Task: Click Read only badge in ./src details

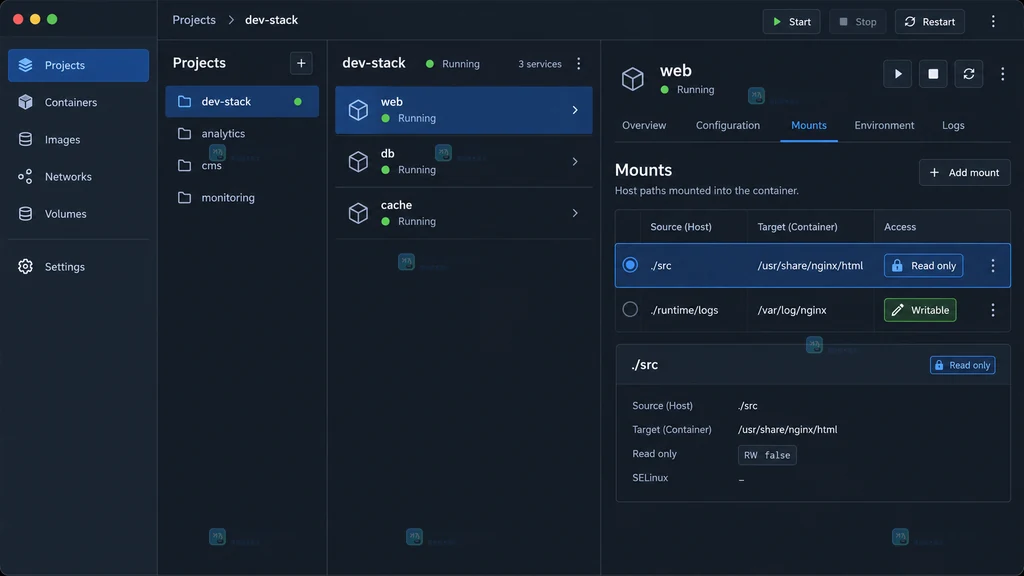Action: [x=963, y=365]
